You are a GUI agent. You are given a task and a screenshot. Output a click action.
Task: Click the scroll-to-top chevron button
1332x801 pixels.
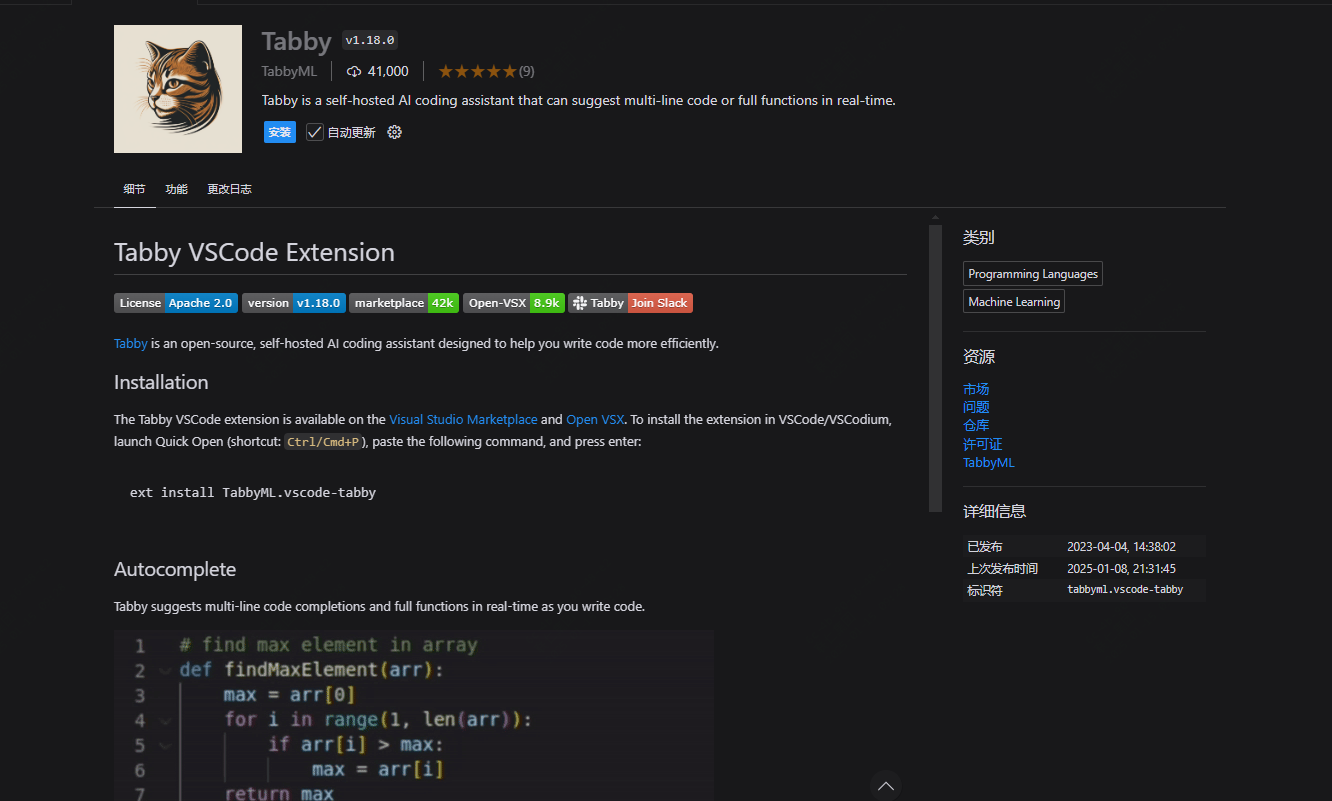[885, 786]
